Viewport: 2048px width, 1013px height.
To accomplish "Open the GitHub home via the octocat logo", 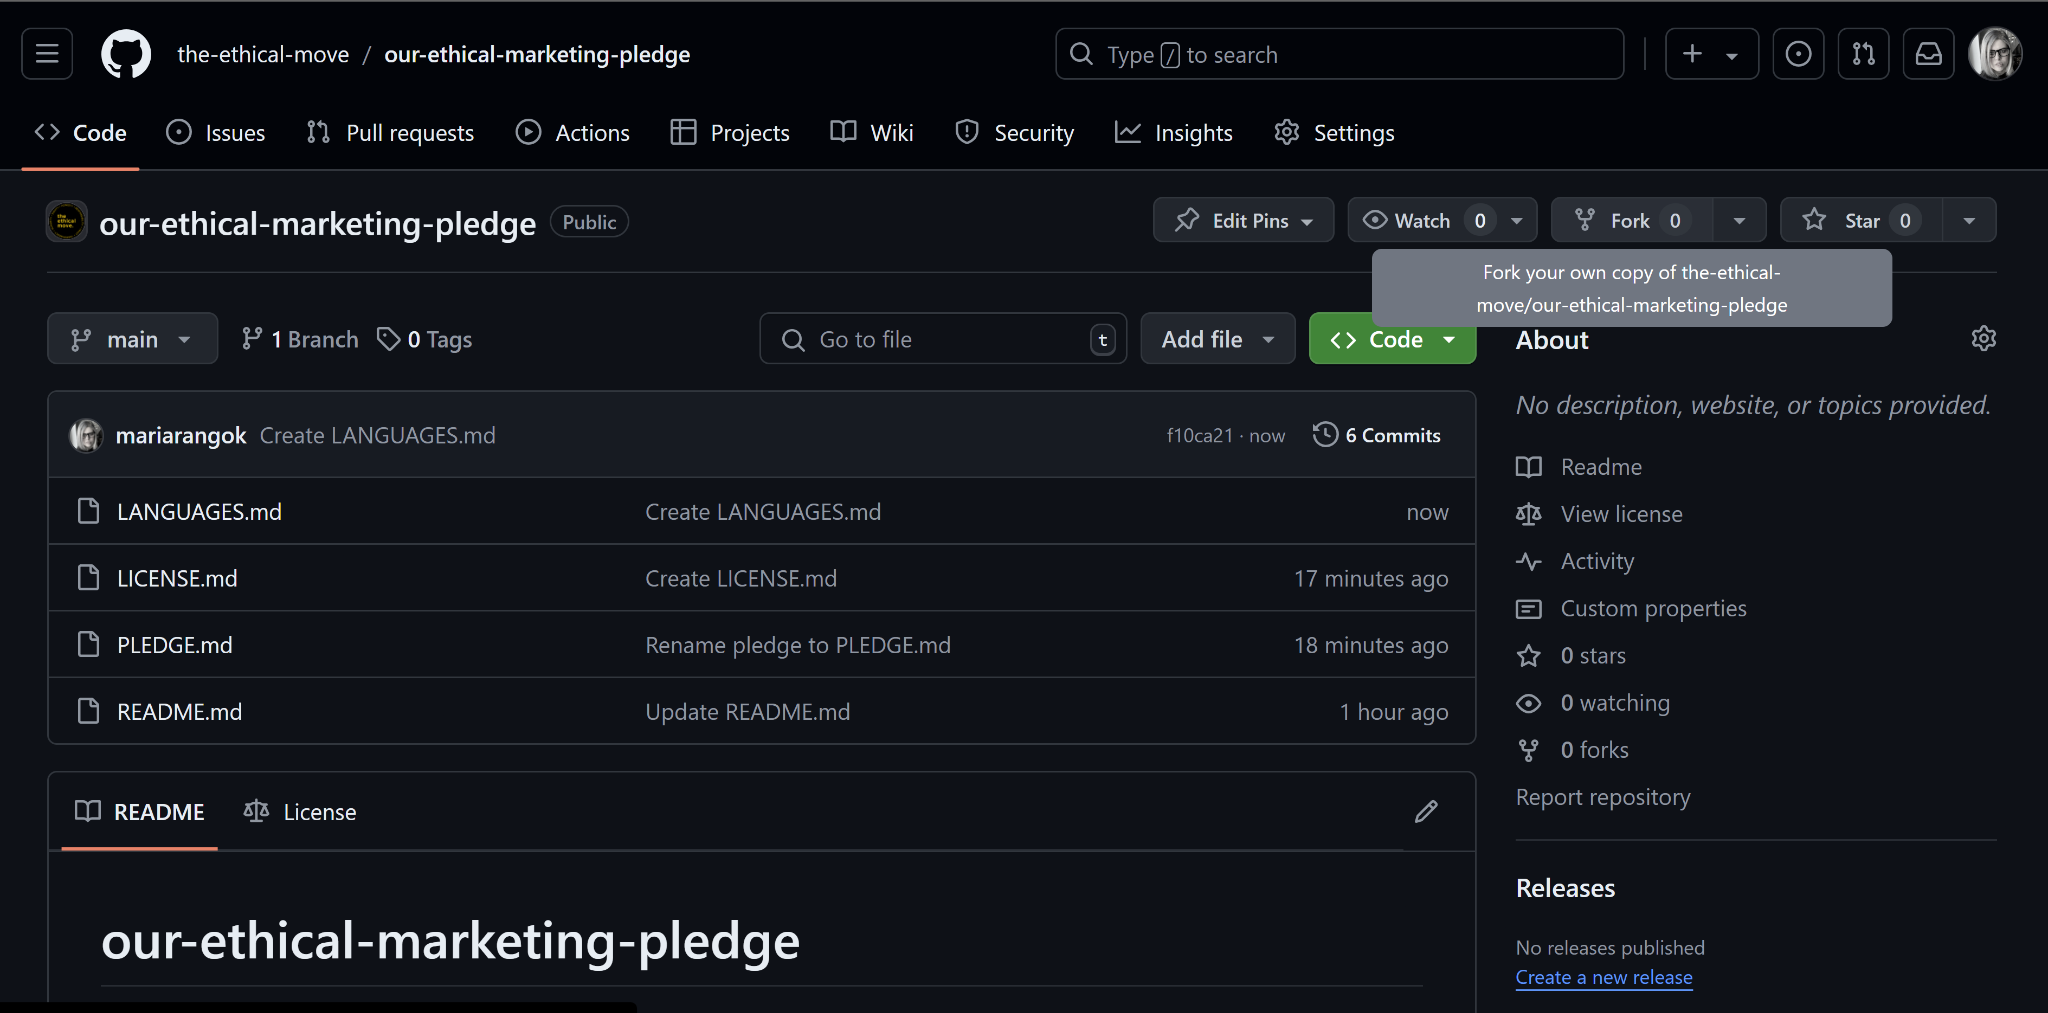I will [126, 54].
